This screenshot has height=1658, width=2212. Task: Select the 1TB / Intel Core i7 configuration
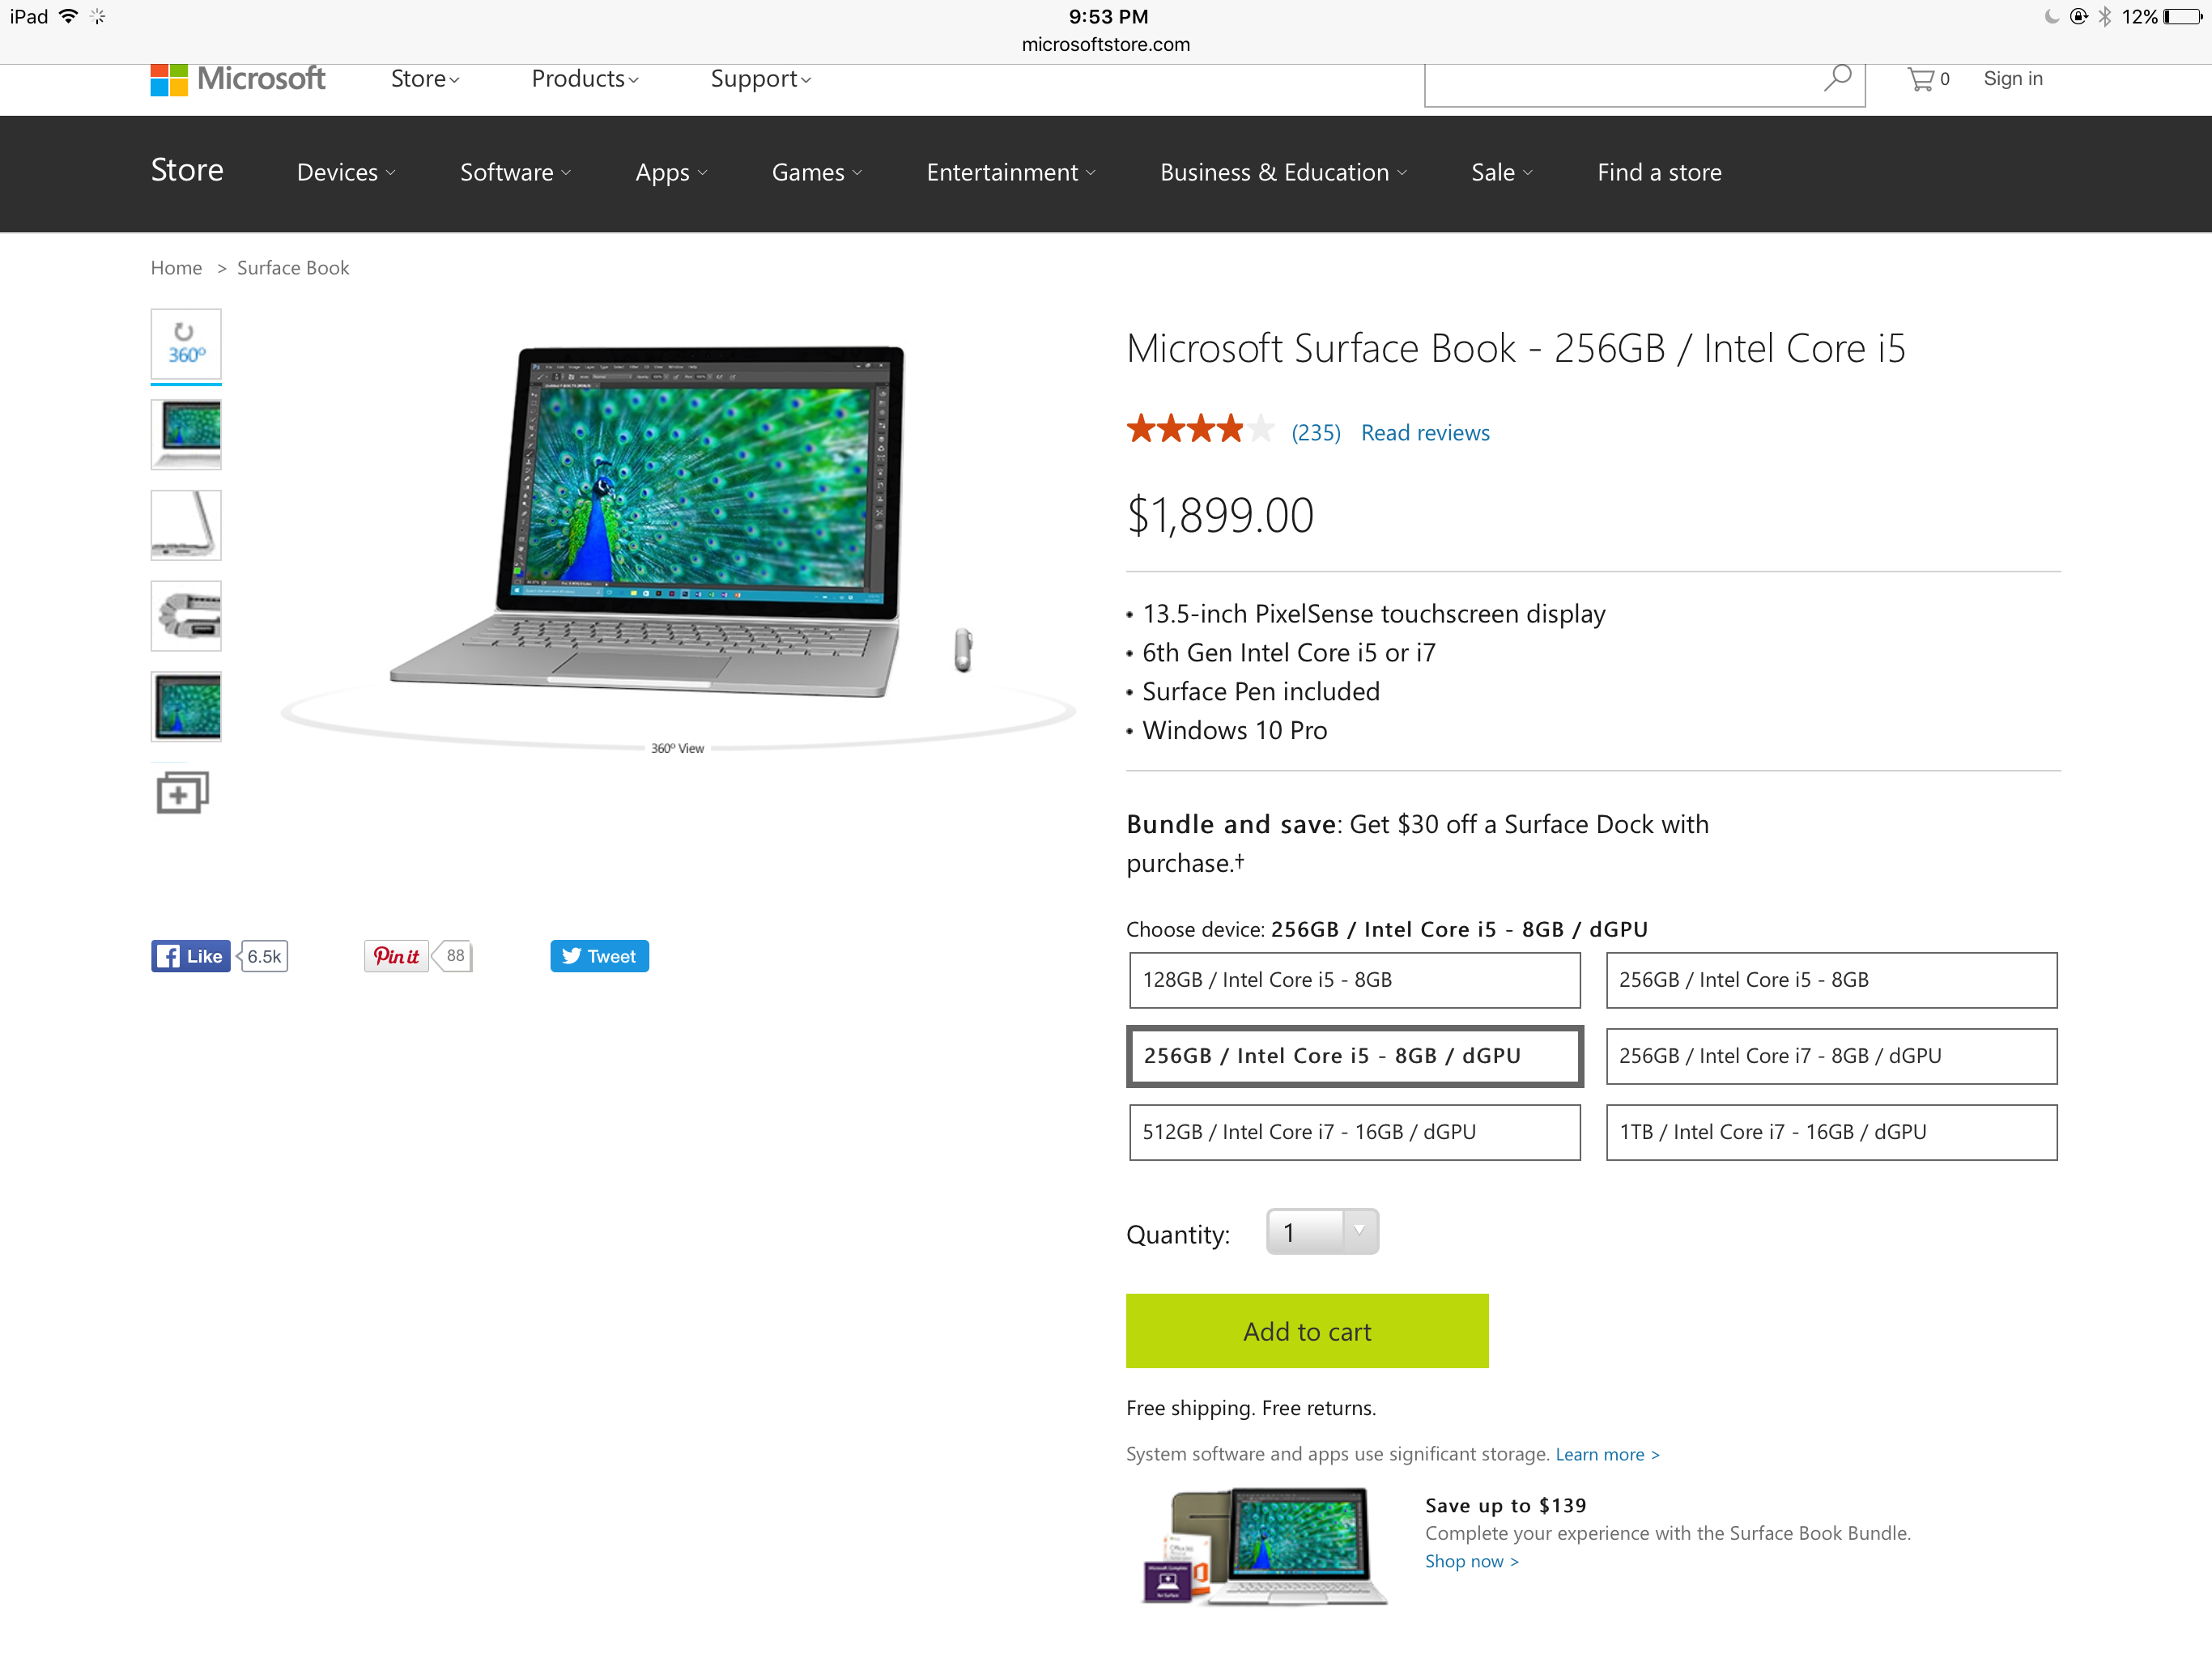pos(1830,1132)
